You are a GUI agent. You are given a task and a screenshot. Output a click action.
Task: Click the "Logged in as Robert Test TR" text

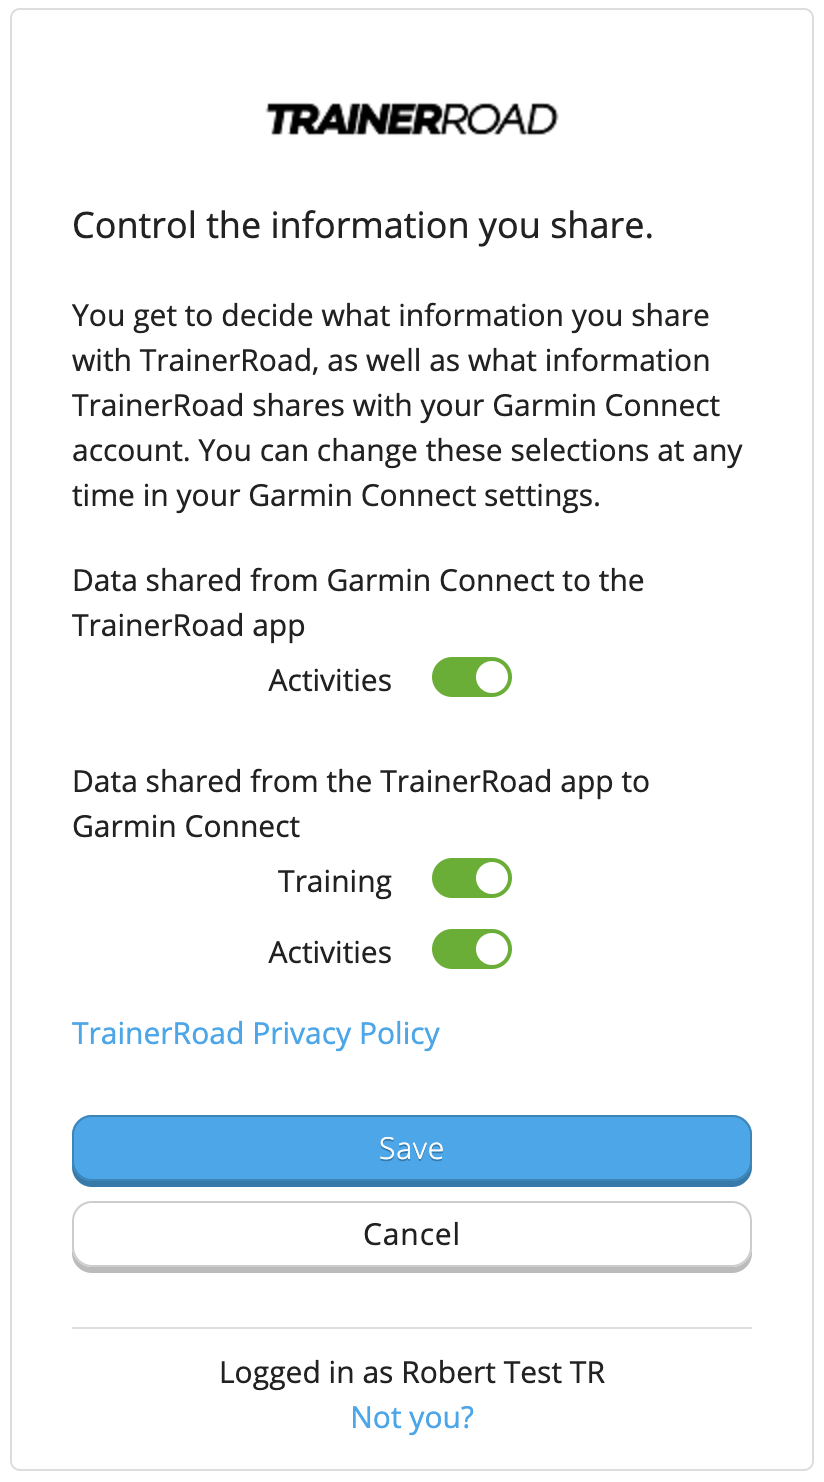coord(412,1372)
